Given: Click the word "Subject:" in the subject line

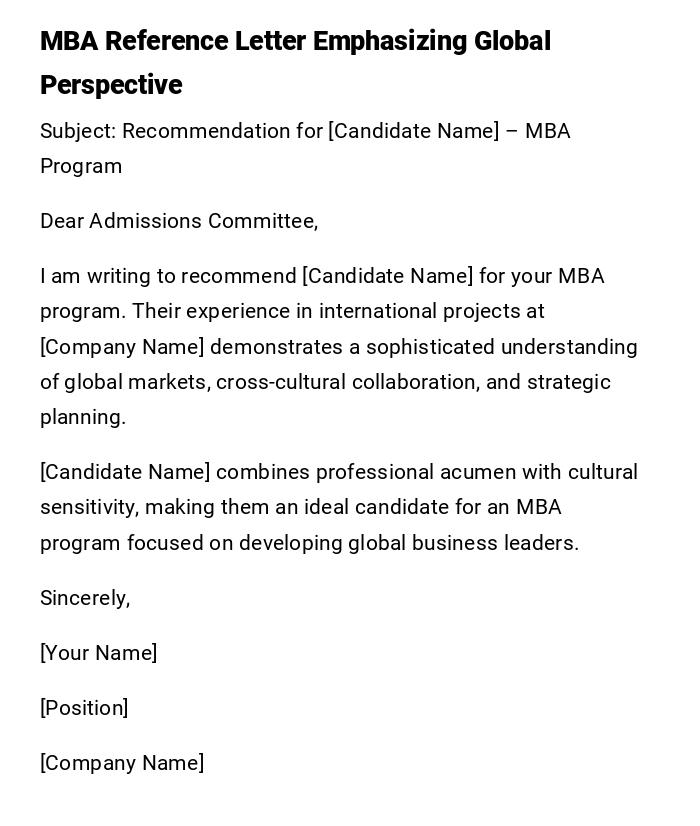Looking at the screenshot, I should click(x=78, y=132).
